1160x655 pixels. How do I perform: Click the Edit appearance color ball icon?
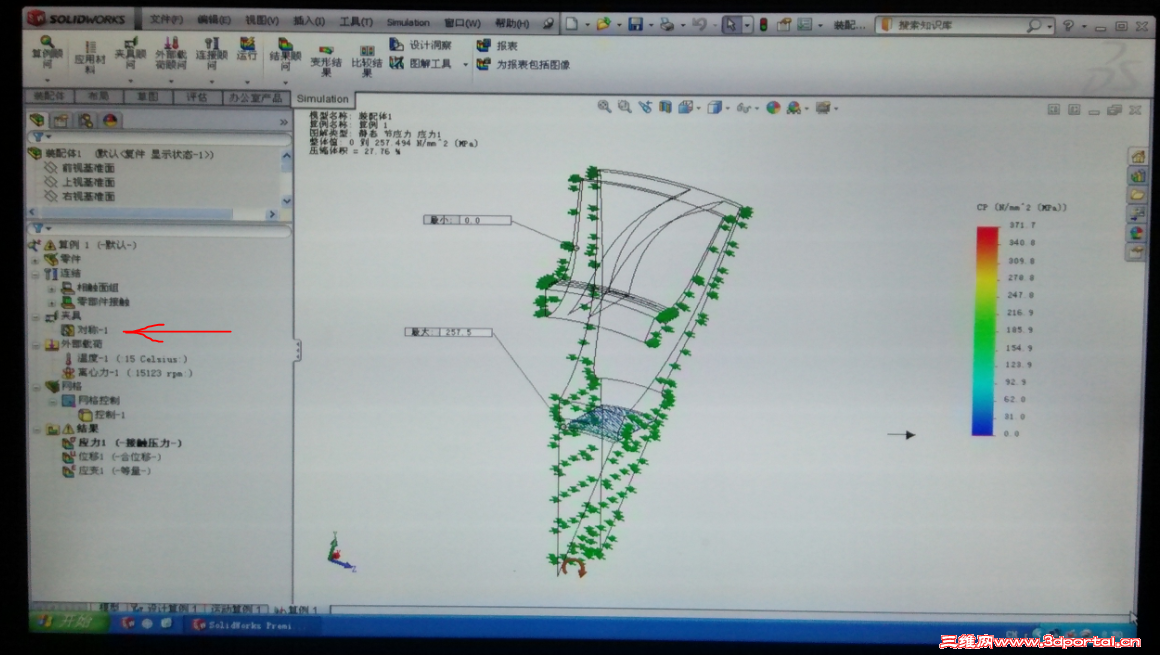(x=773, y=108)
